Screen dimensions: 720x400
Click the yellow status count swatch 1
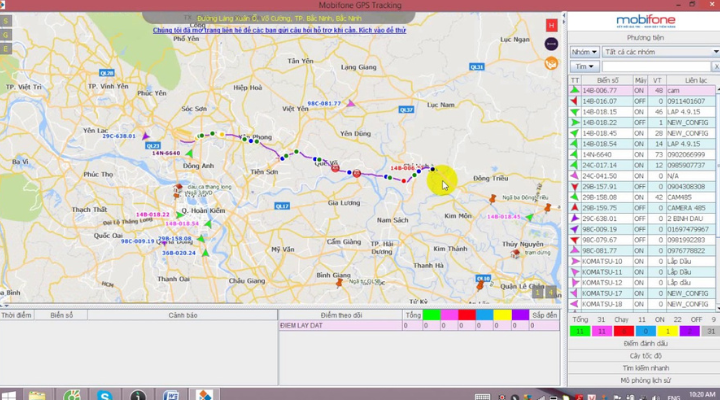pyautogui.click(x=667, y=331)
